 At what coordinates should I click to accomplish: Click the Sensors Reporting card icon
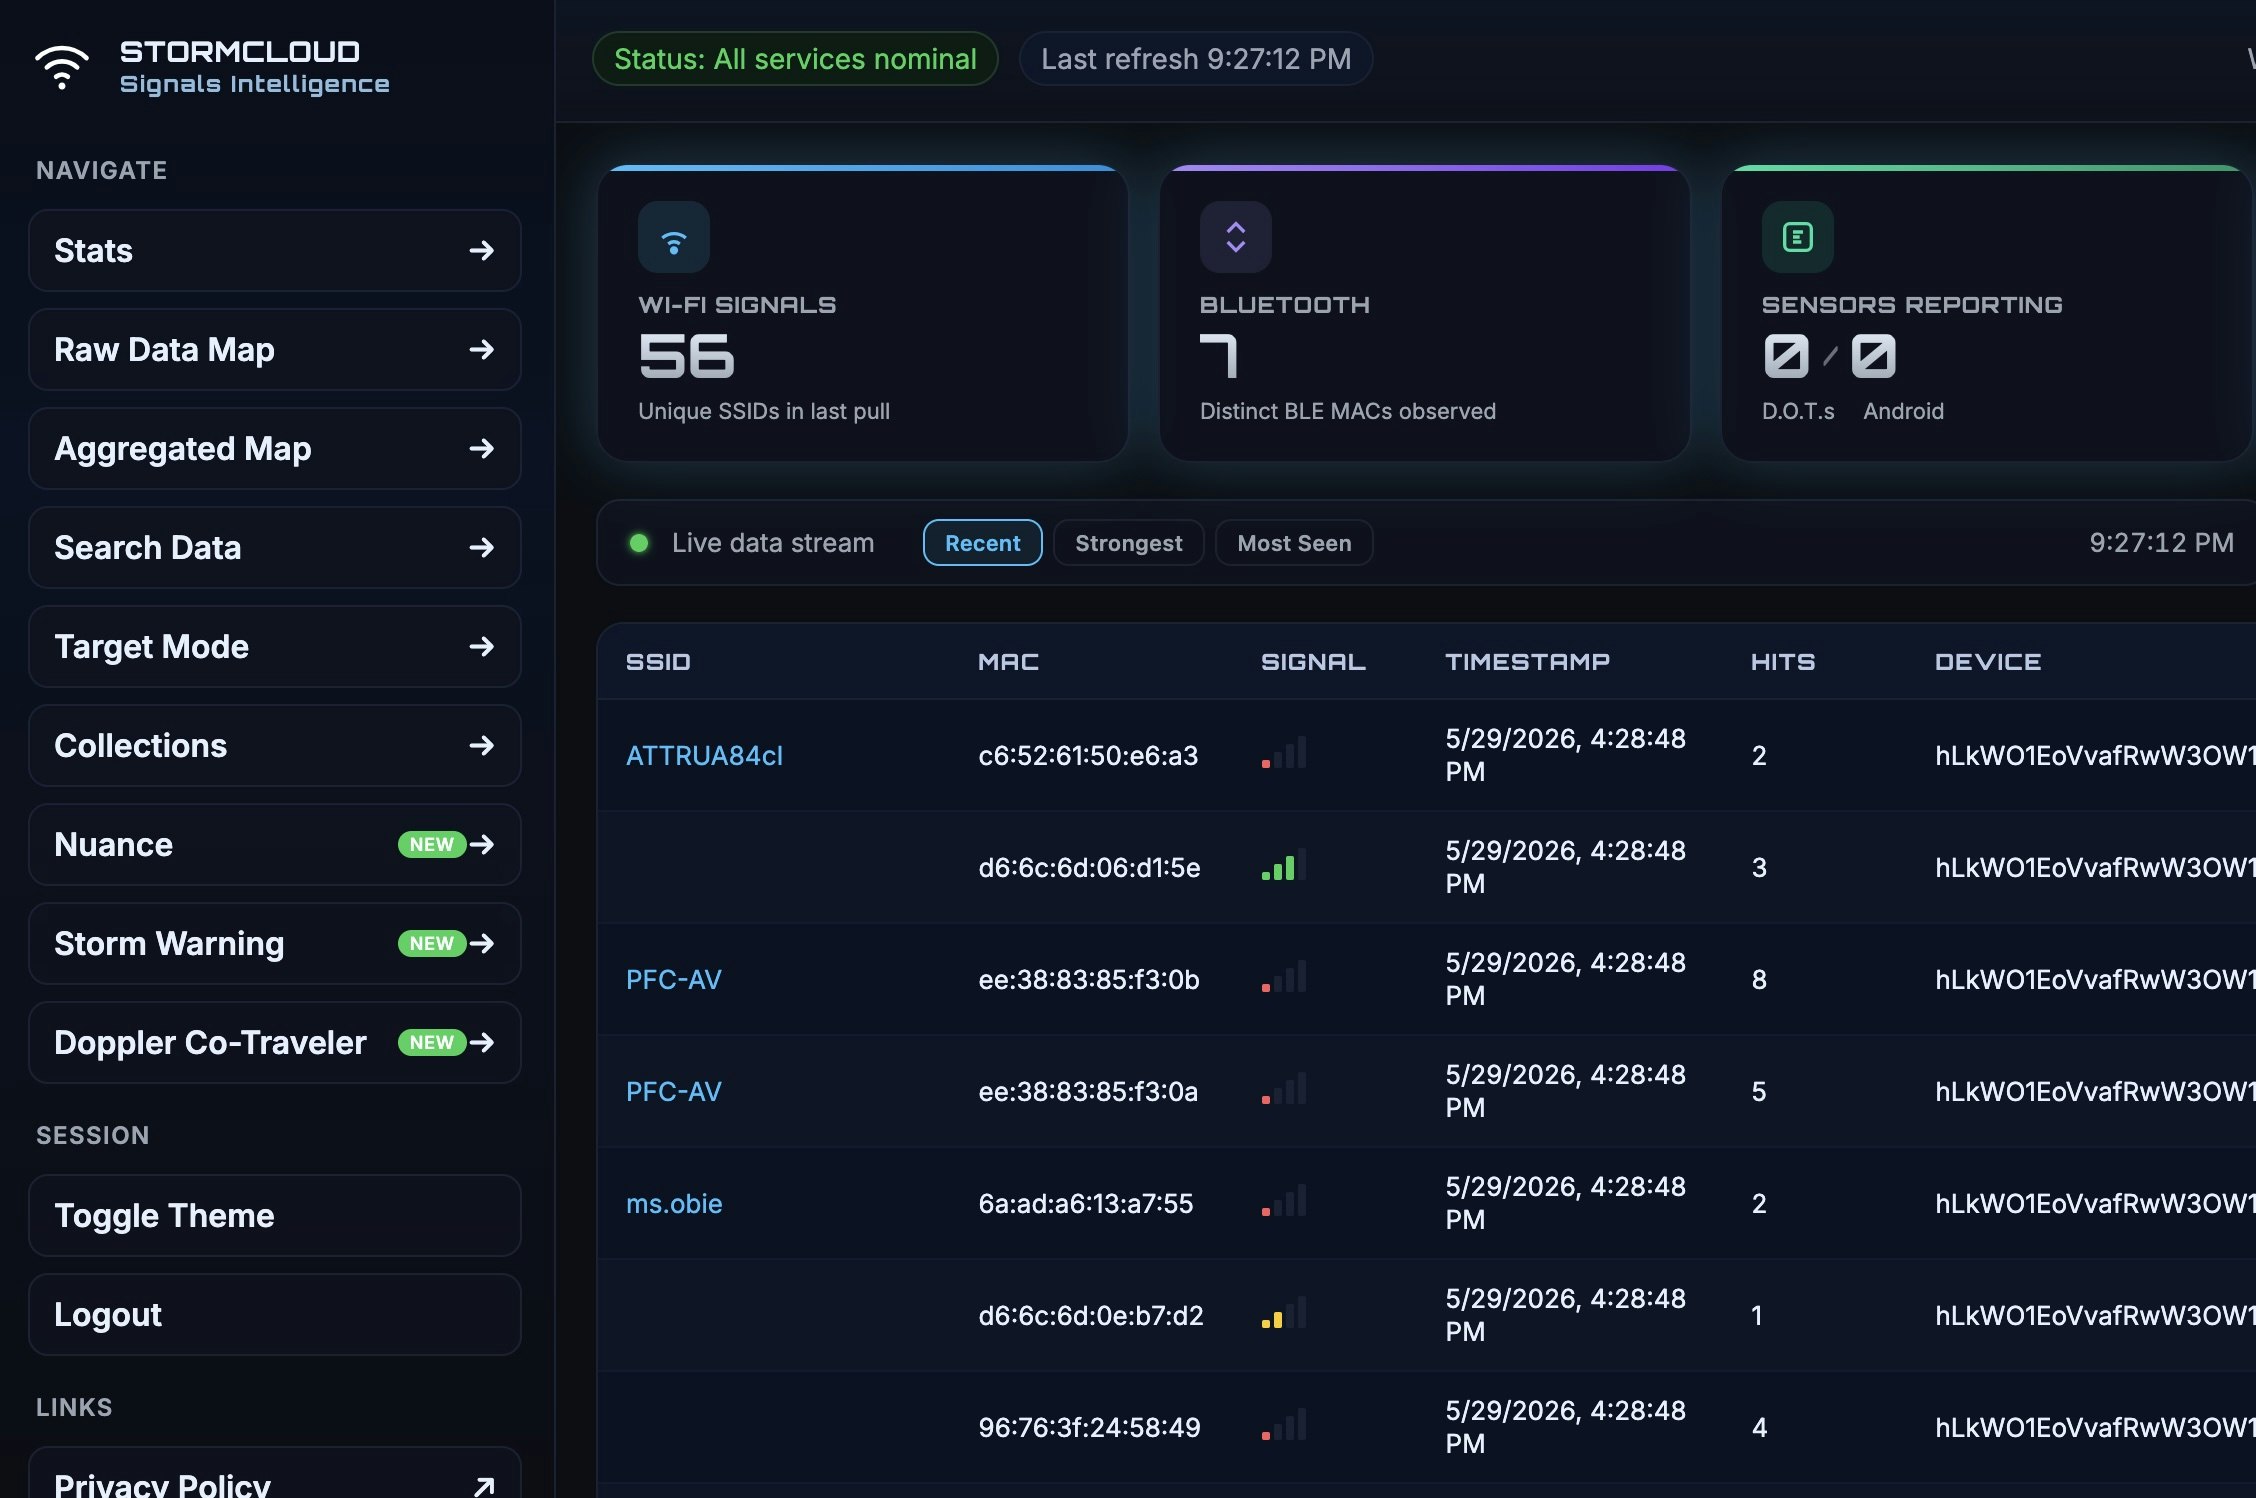point(1798,237)
